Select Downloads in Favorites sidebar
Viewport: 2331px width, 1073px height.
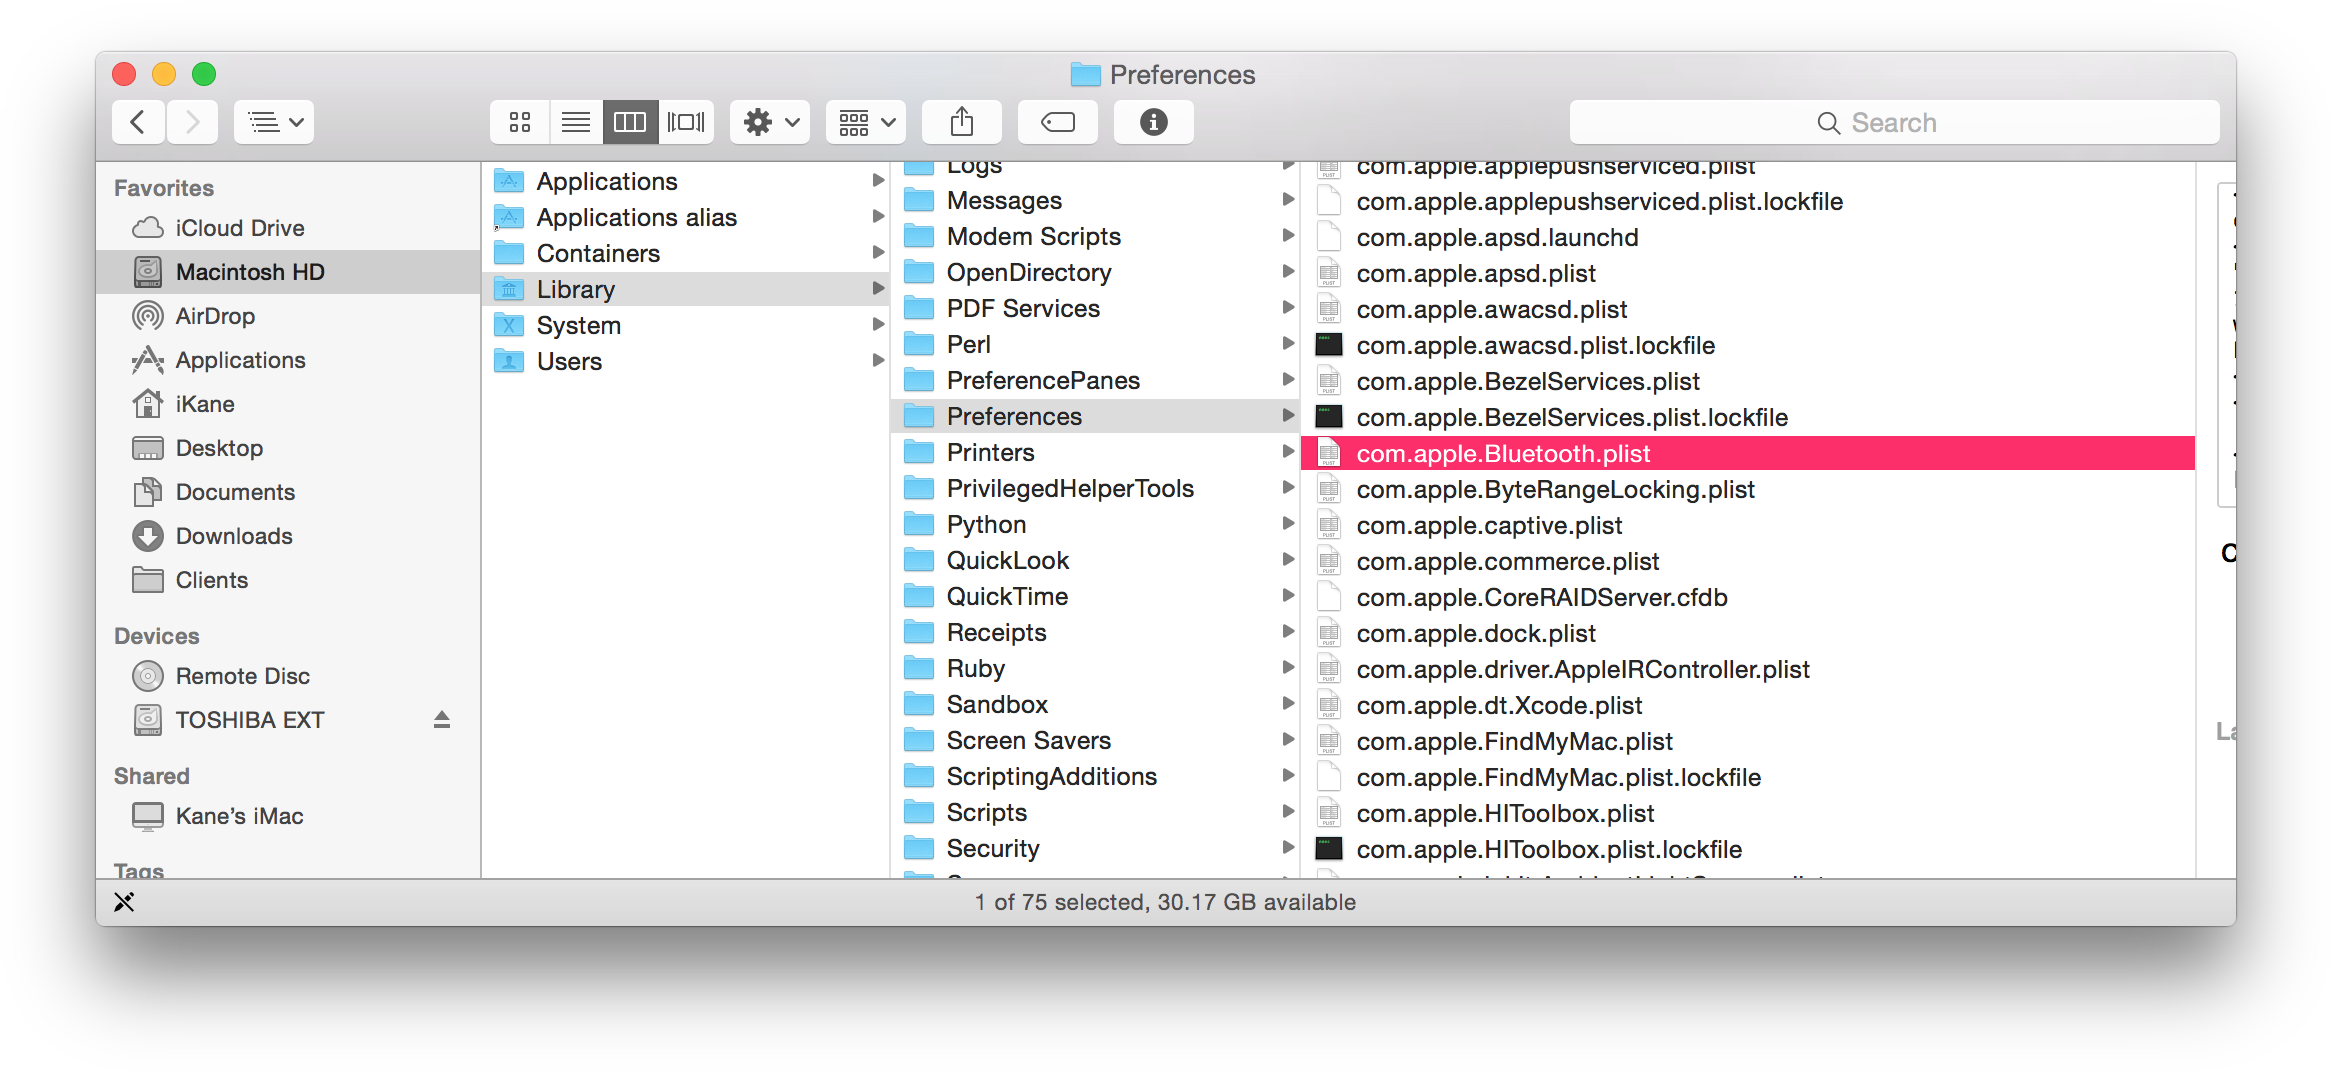tap(234, 536)
